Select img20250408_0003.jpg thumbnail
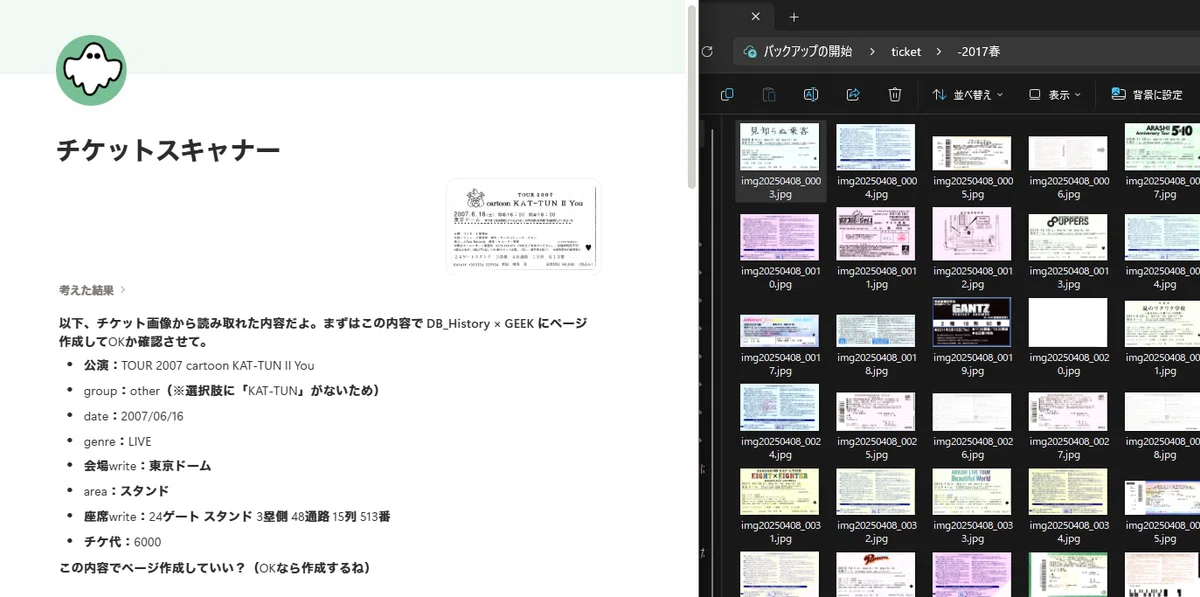 (x=780, y=147)
